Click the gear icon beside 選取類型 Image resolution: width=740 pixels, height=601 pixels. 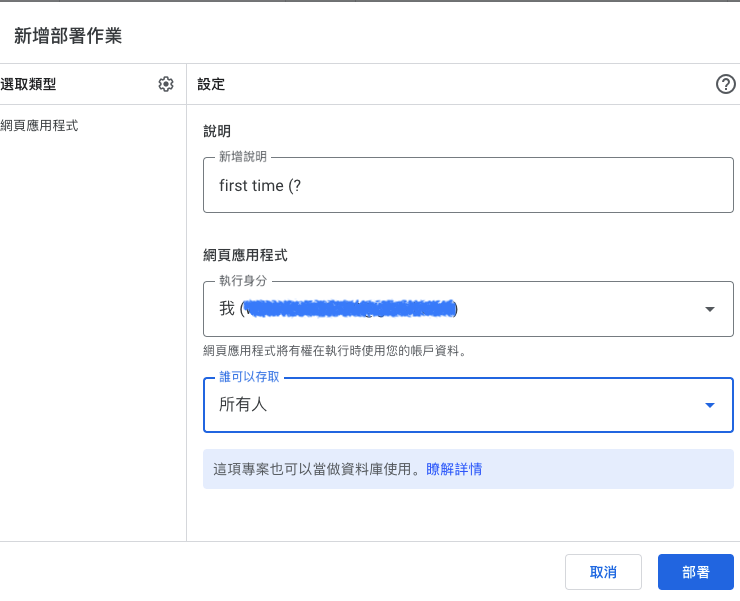tap(166, 85)
